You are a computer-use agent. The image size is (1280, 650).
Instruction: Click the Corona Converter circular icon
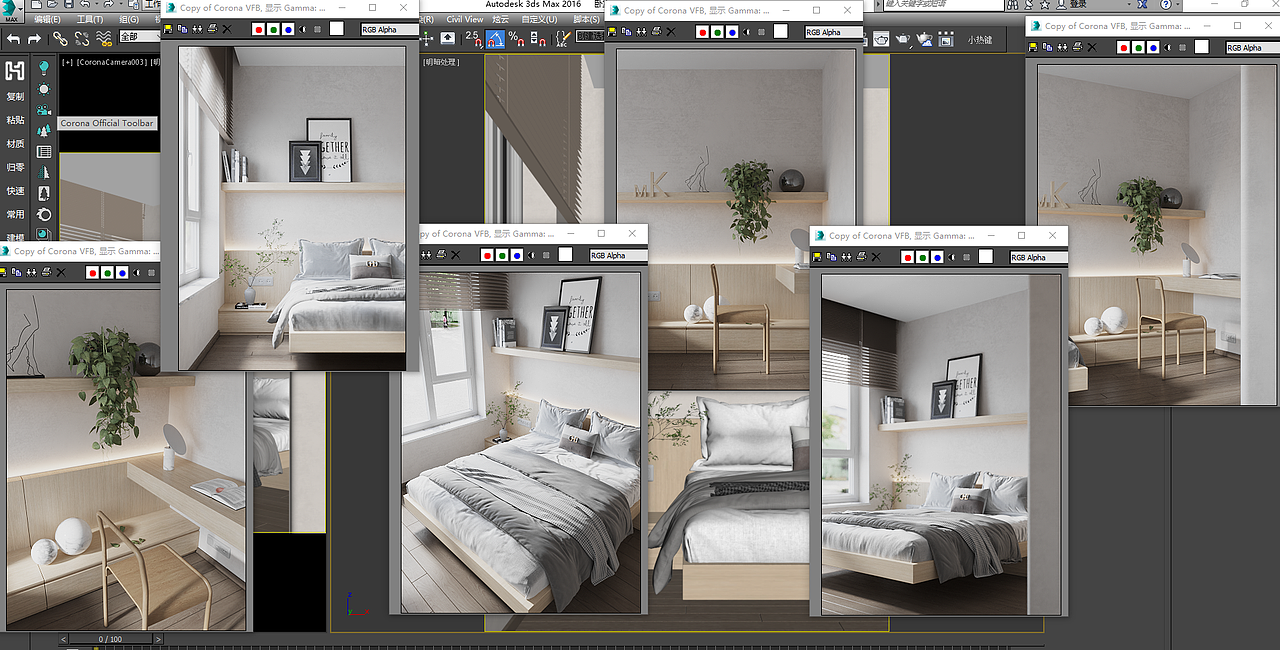pos(44,214)
